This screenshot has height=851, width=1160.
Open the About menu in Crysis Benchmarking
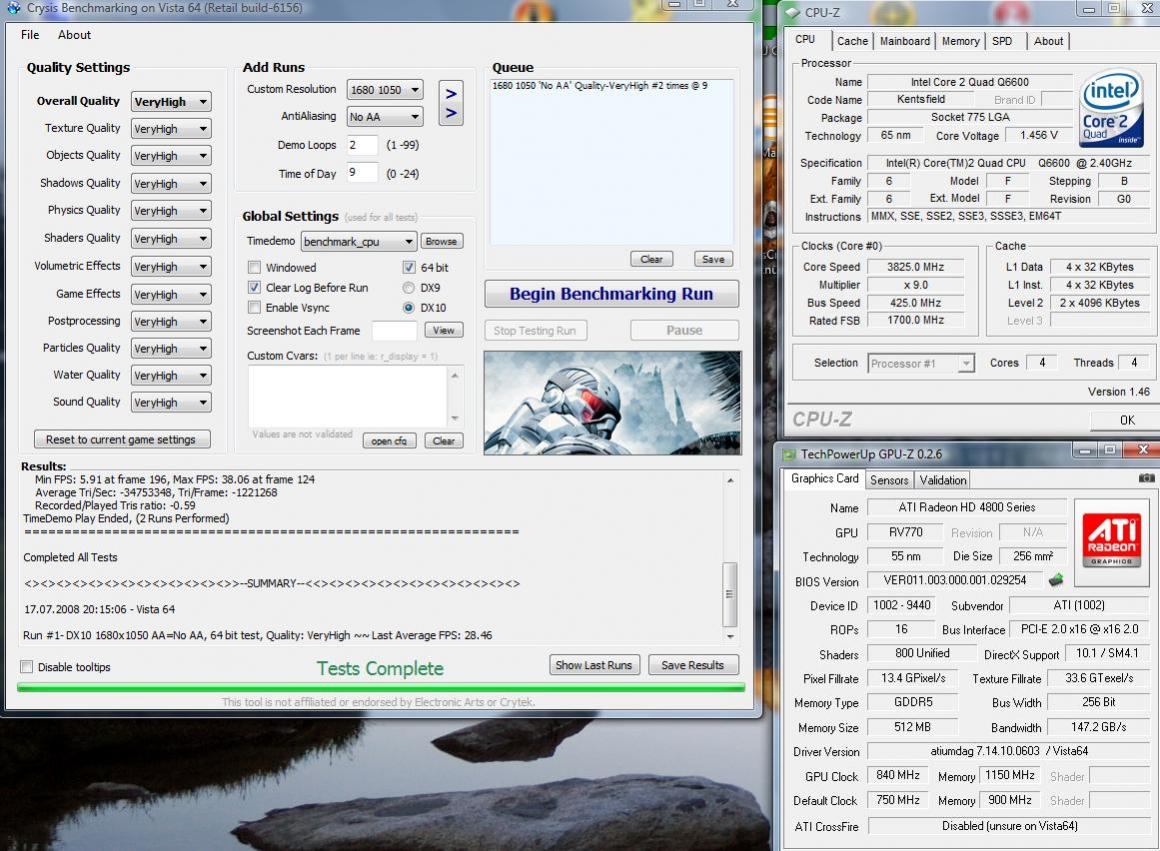coord(74,35)
